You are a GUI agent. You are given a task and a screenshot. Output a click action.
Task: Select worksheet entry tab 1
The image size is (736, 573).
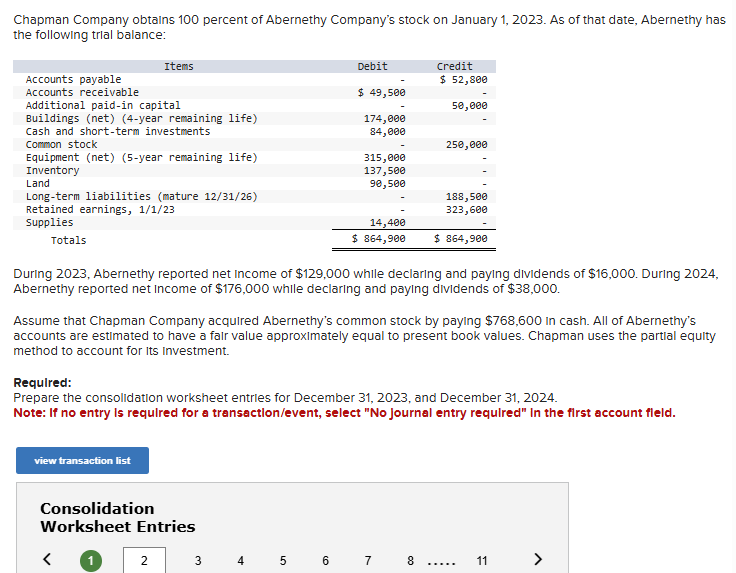[x=91, y=560]
